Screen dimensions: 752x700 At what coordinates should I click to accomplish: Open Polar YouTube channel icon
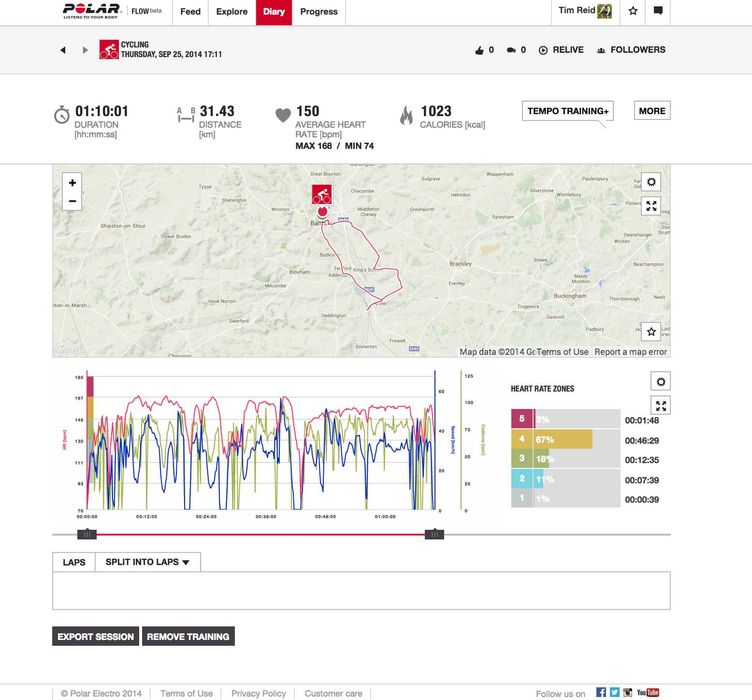(x=648, y=692)
